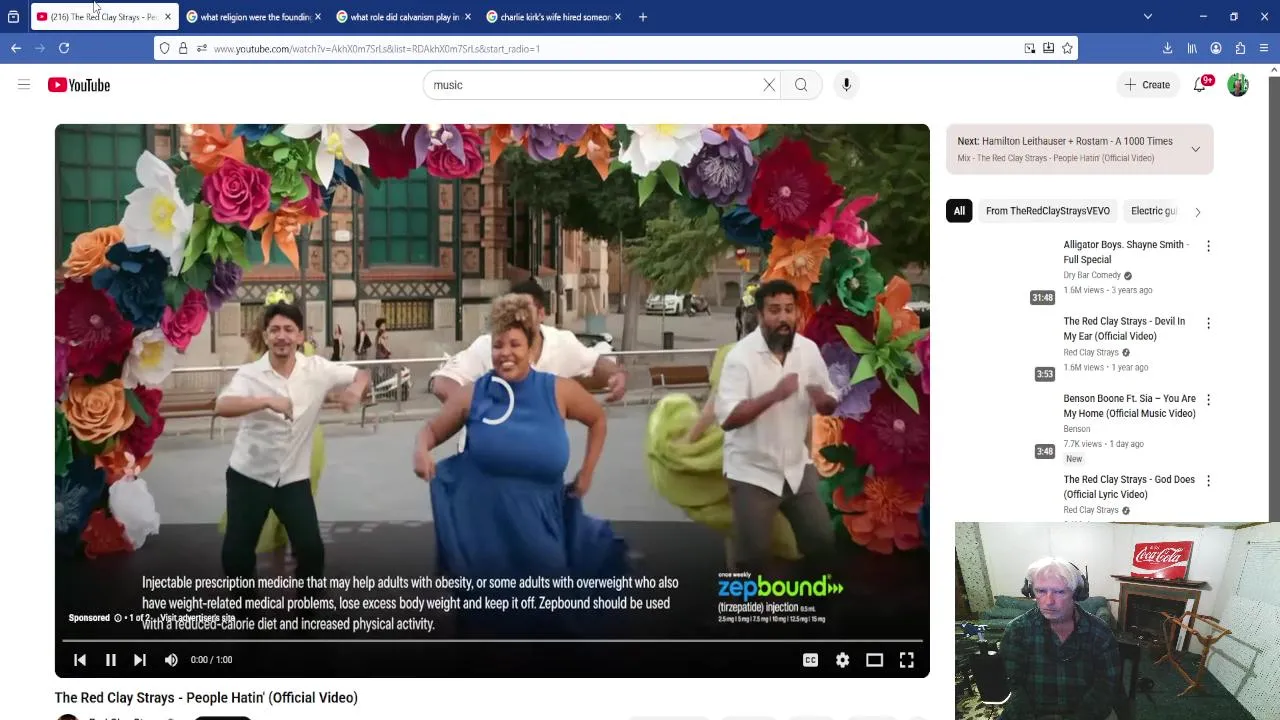Open God Does Official Lyric Video

1129,487
